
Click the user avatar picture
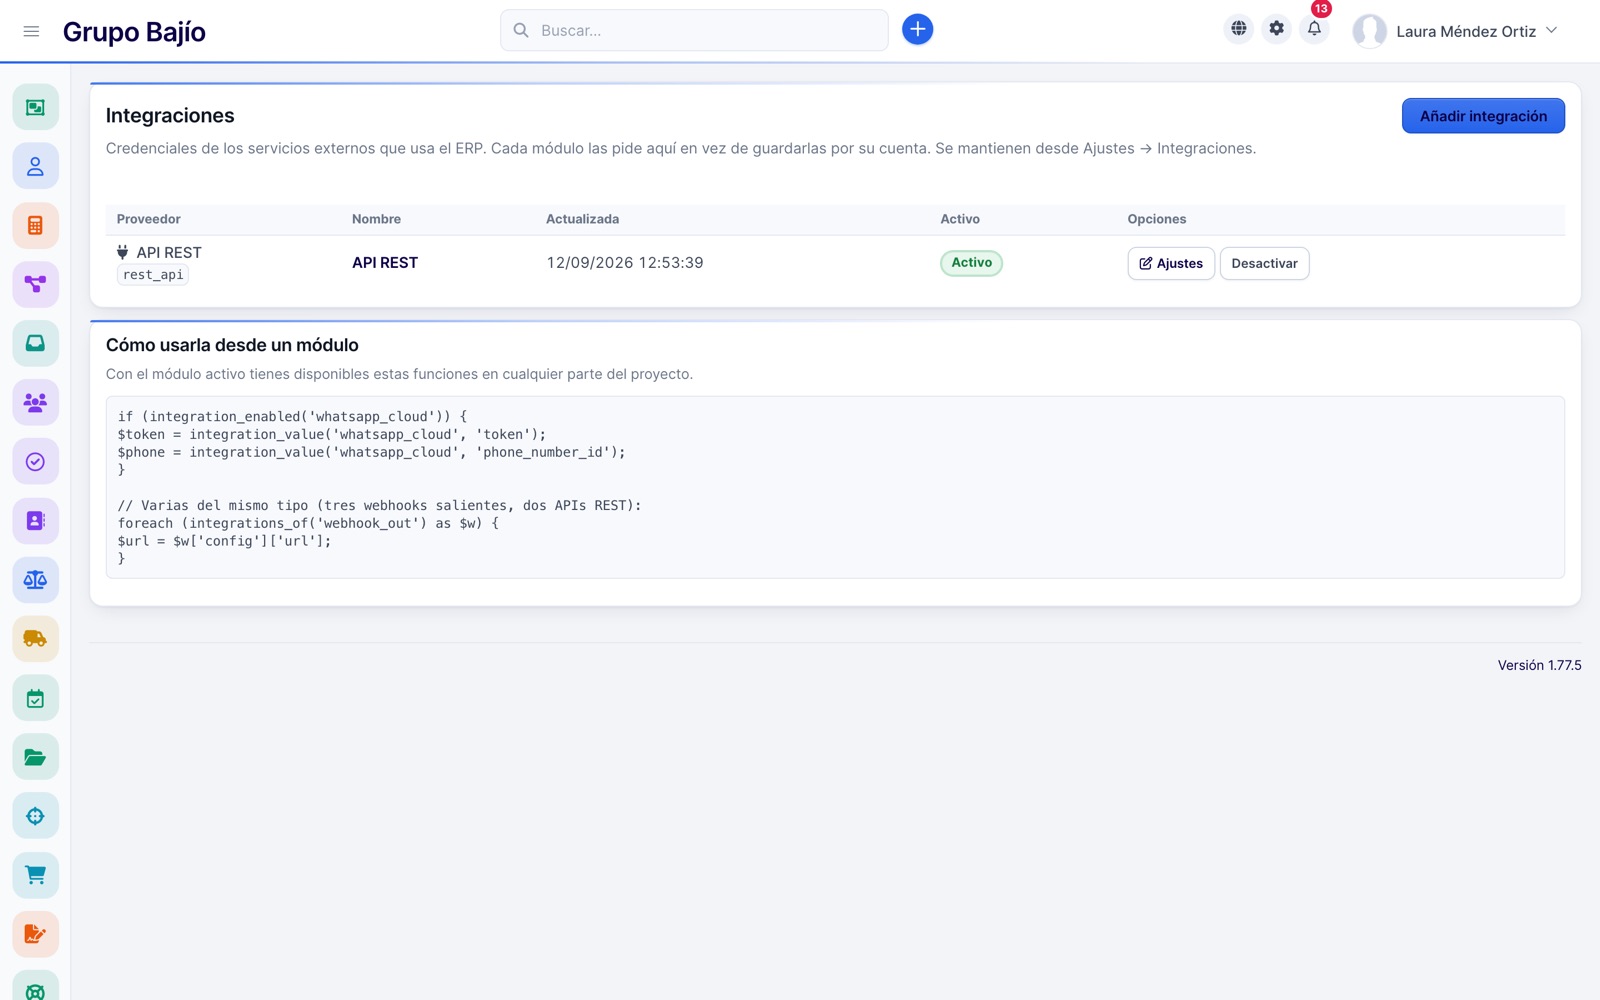1369,31
